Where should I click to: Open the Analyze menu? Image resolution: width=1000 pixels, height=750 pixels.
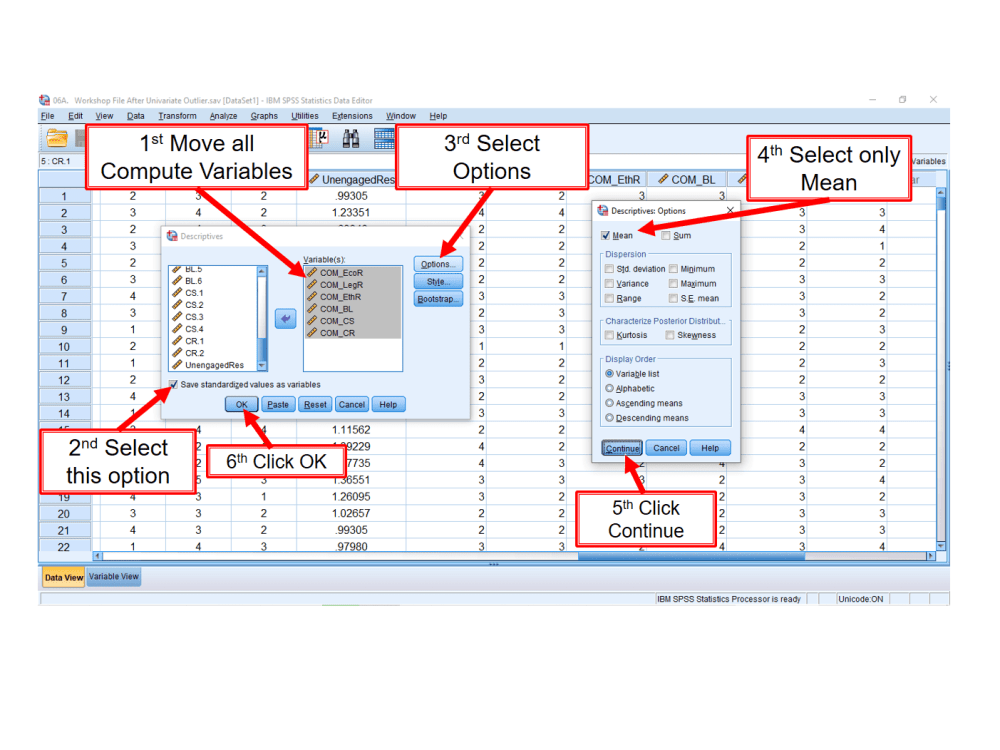222,115
